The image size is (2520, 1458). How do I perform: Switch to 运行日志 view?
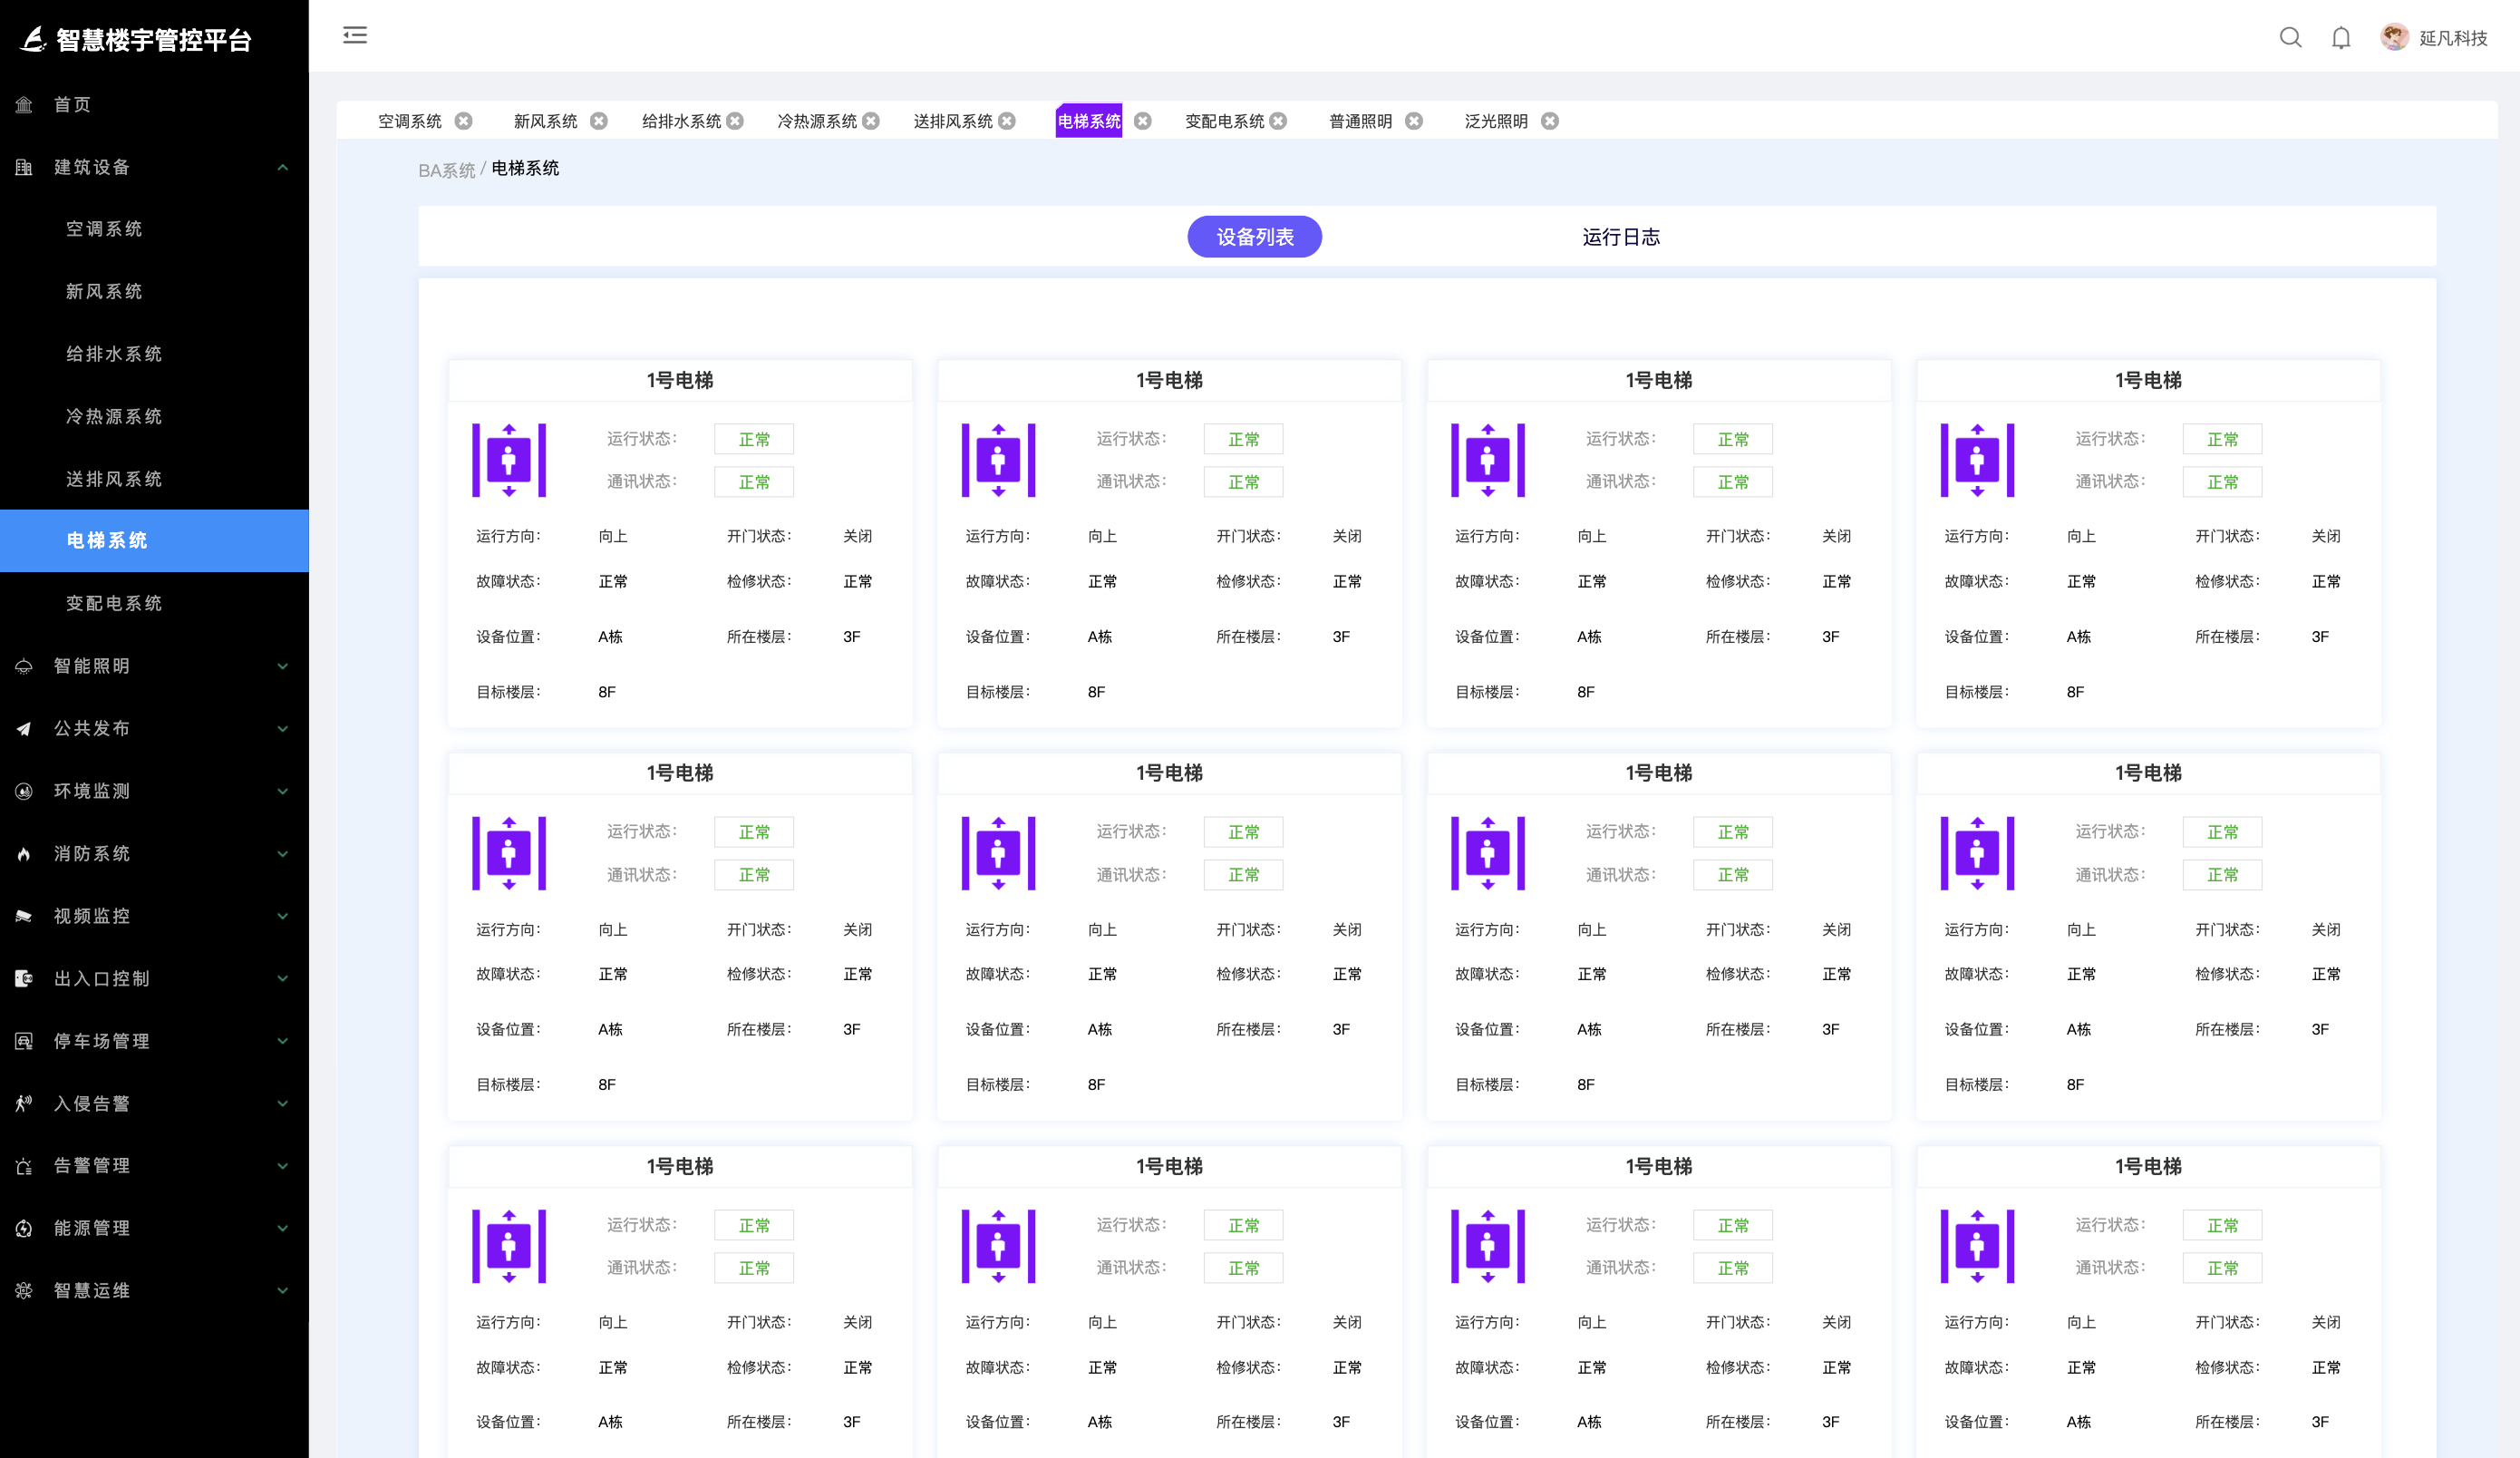click(x=1620, y=237)
